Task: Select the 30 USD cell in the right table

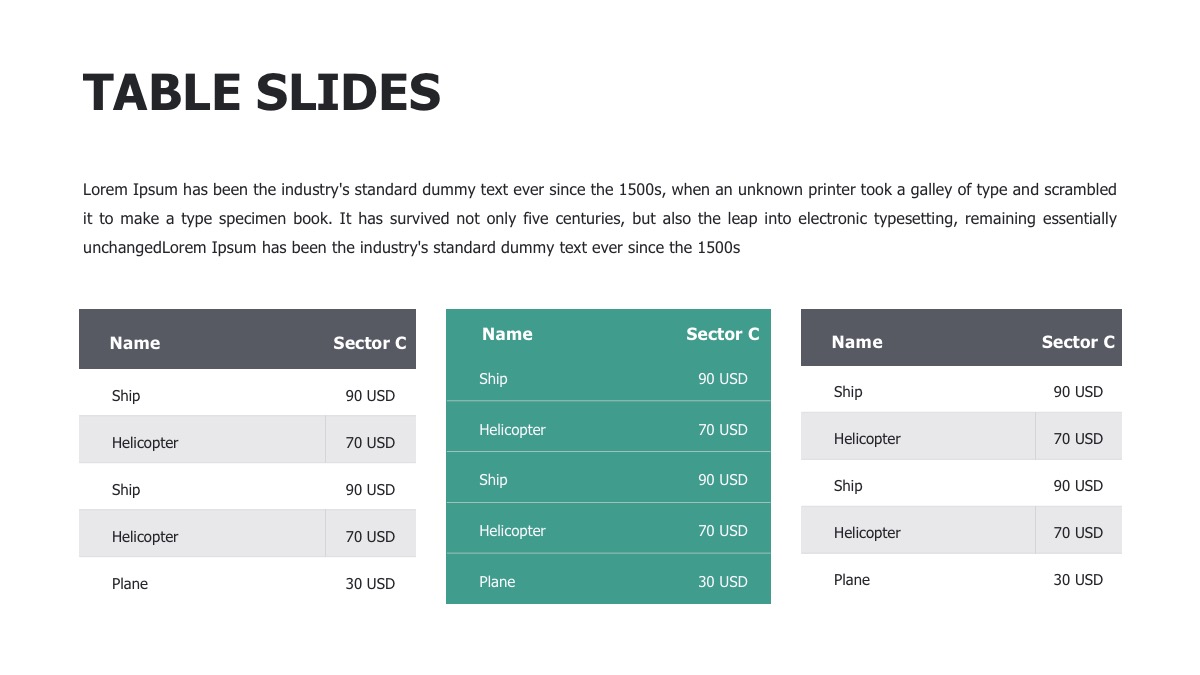Action: (x=1078, y=580)
